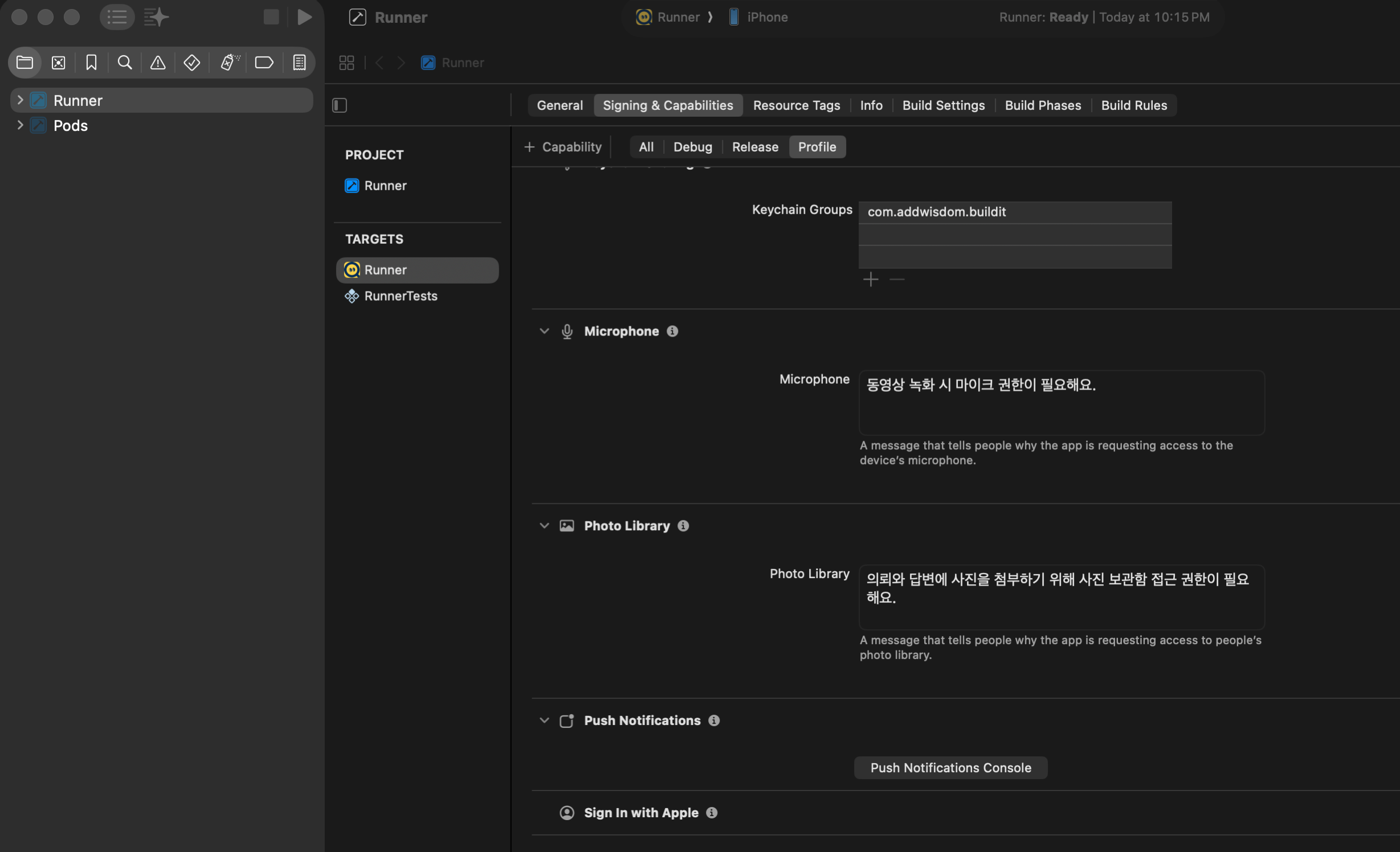Filter capabilities to the Release configuration
1400x852 pixels.
coord(755,147)
